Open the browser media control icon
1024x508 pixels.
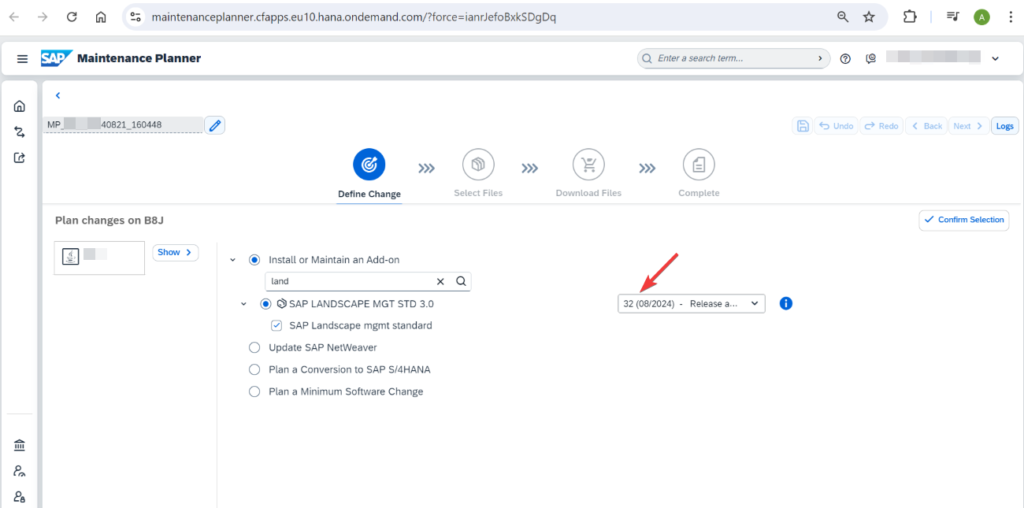pos(953,17)
